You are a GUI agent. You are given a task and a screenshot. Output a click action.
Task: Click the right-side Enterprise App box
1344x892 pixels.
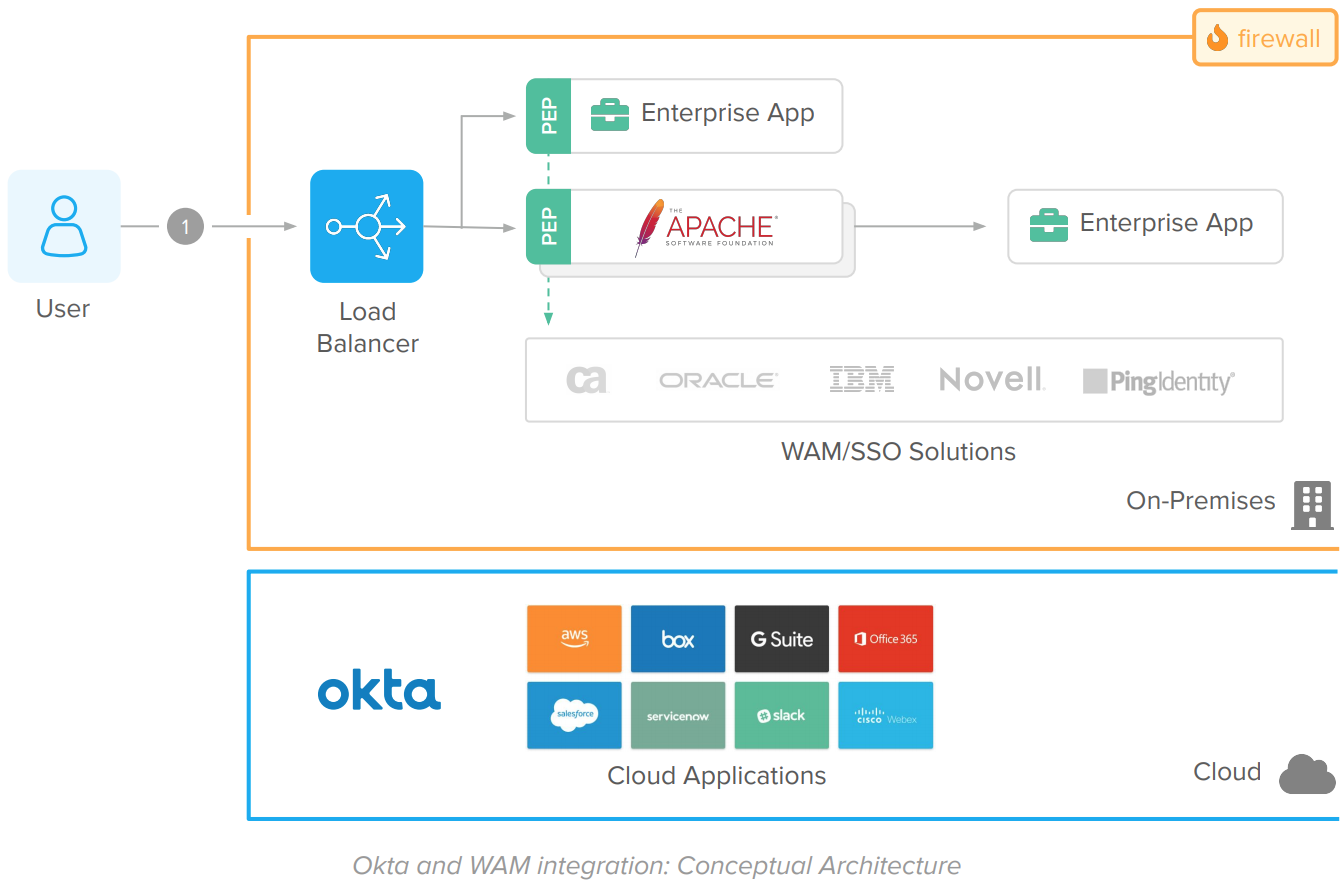tap(1145, 226)
